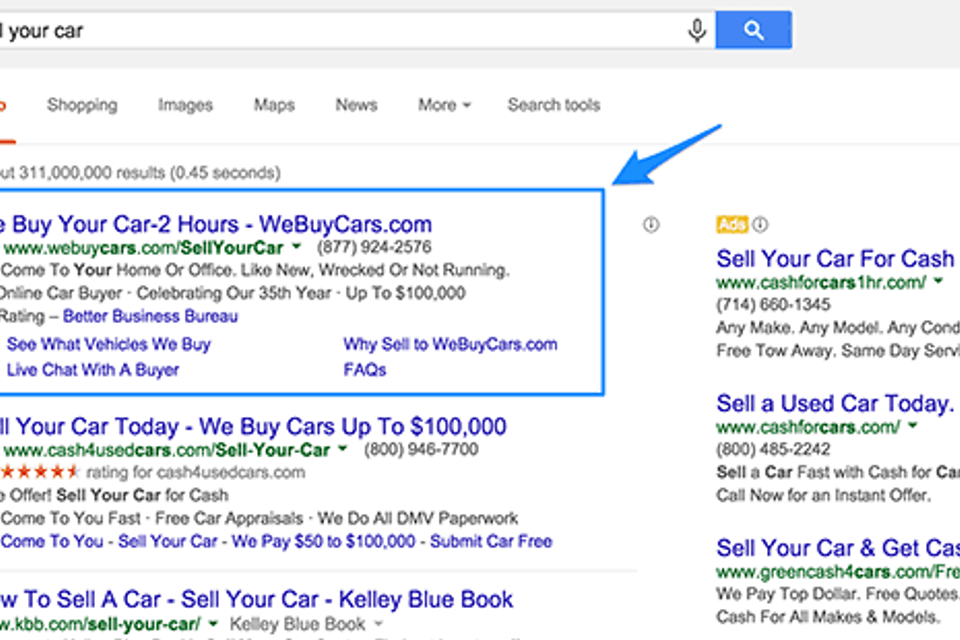The image size is (960, 640).
Task: Expand the dropdown arrow beside webuycars.com URL
Action: (x=296, y=247)
